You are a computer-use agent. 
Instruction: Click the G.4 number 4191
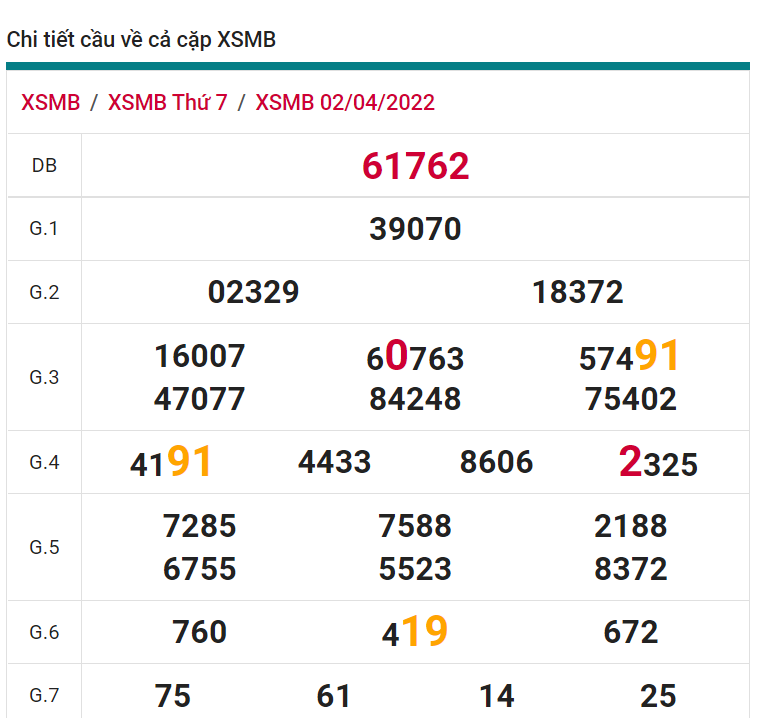point(171,463)
